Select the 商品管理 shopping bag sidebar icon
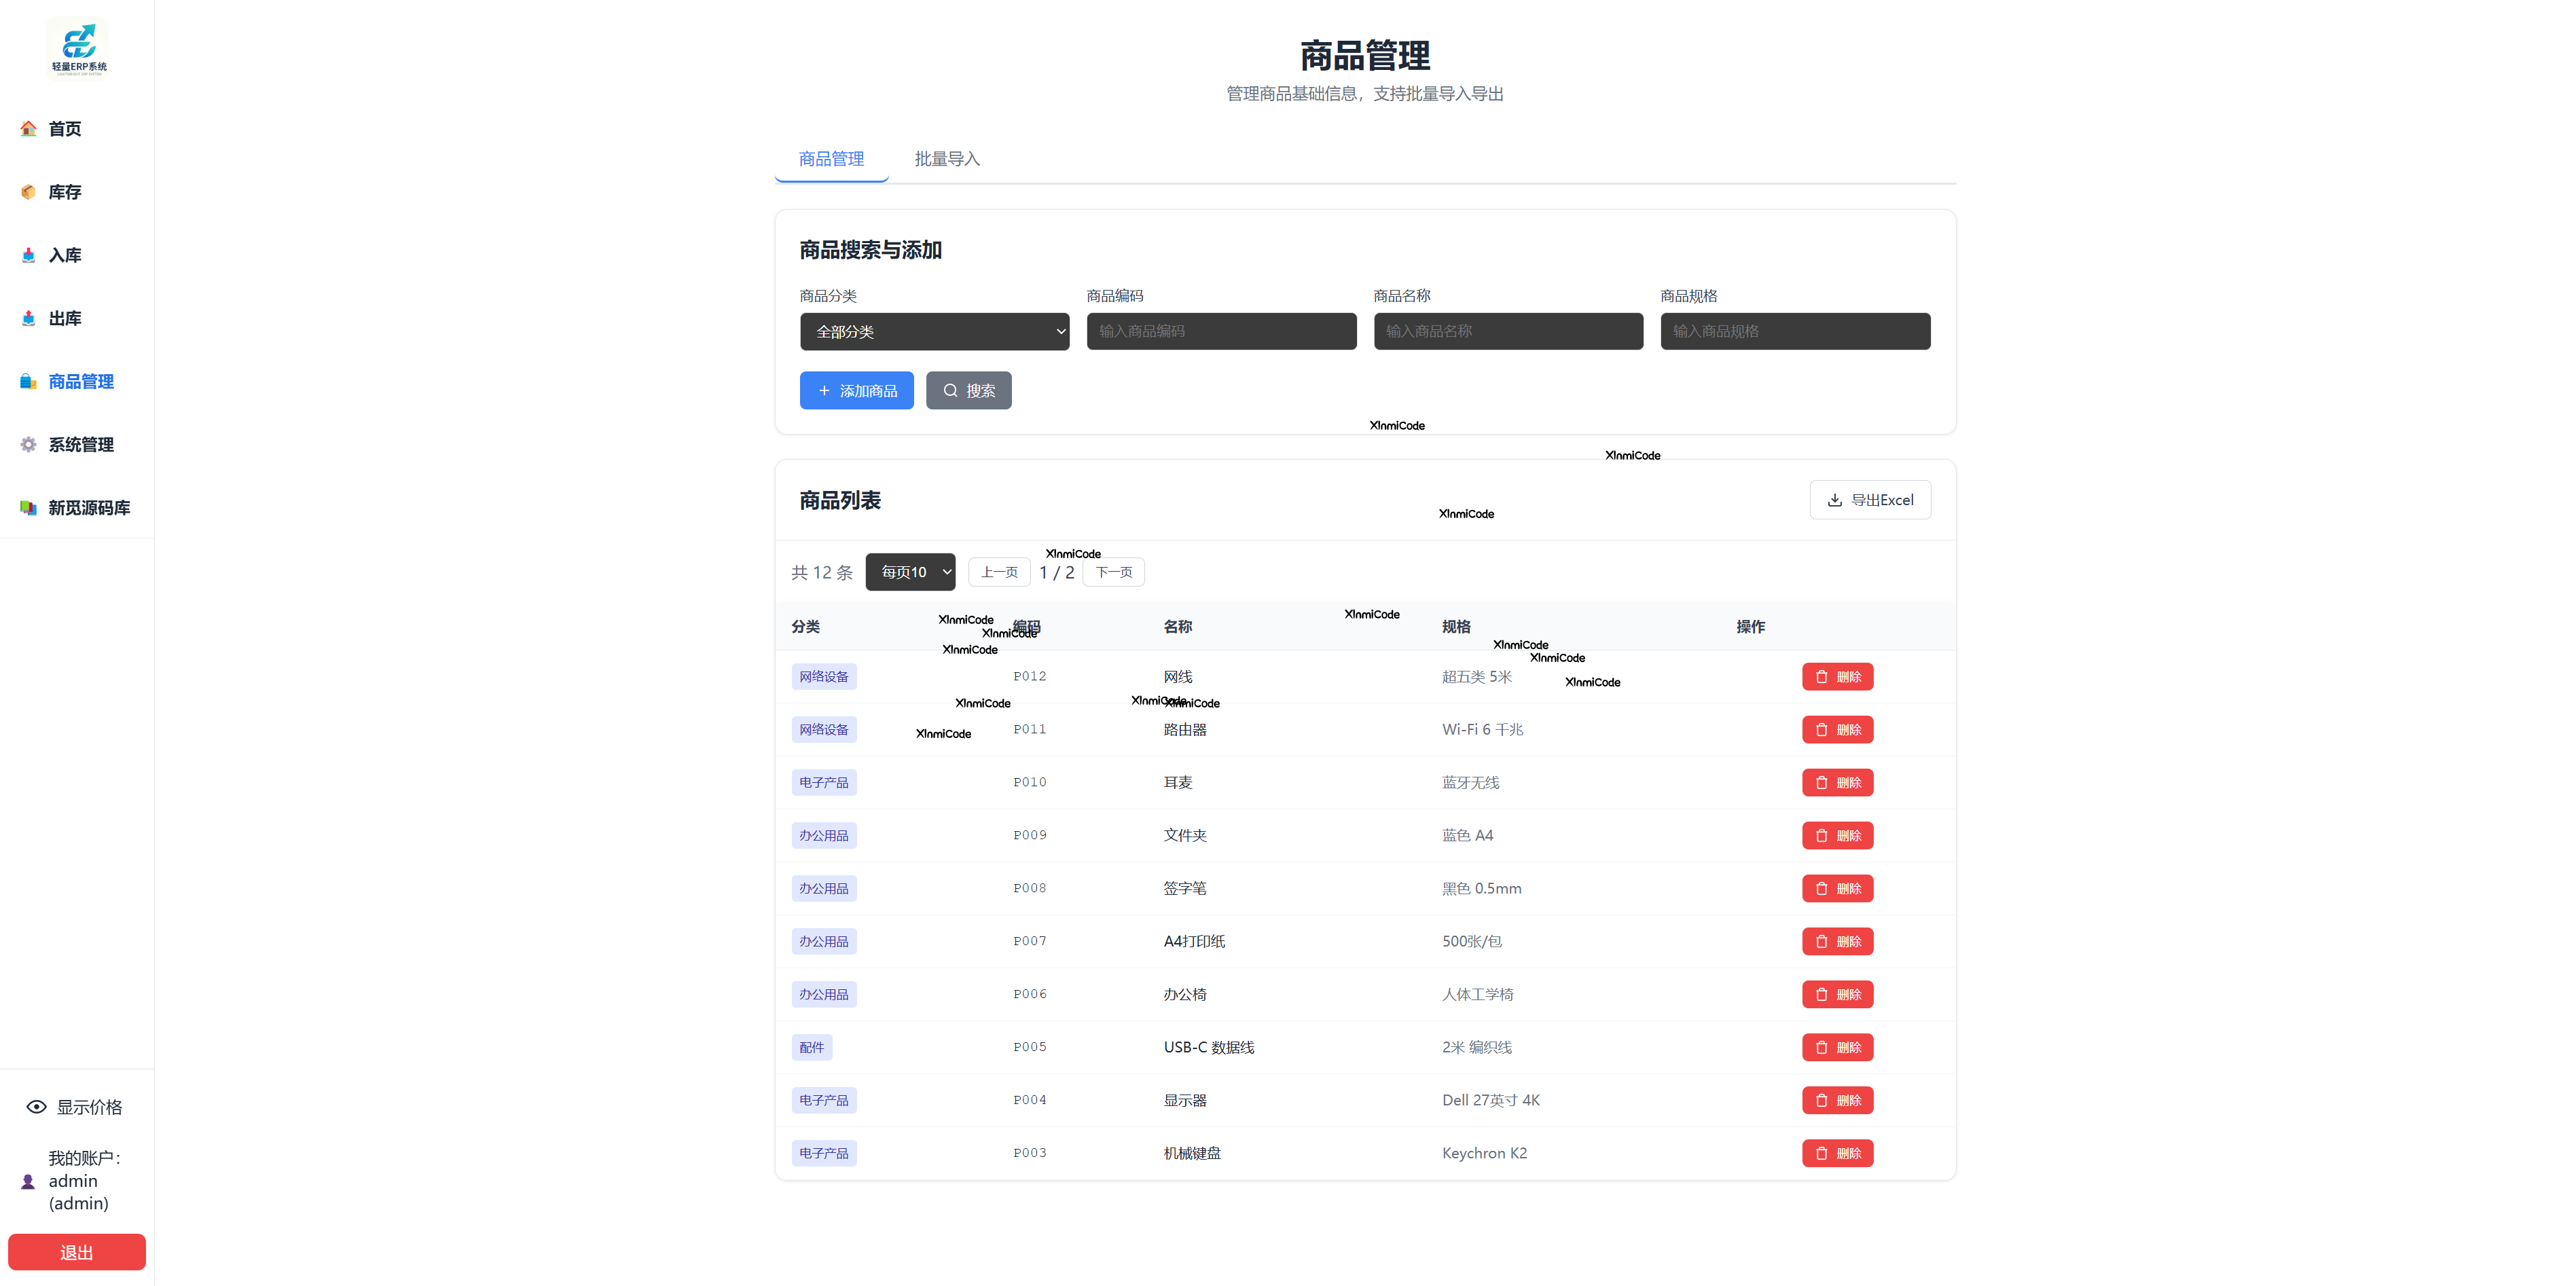 tap(28, 381)
